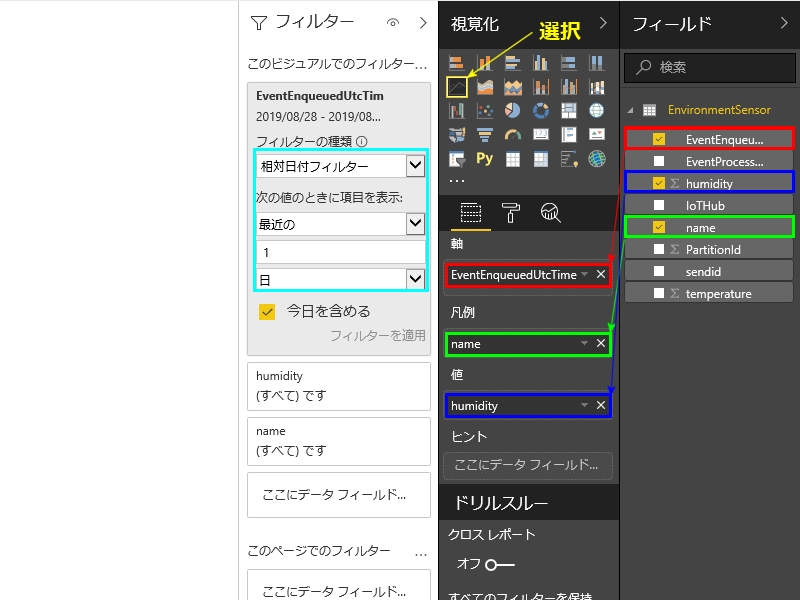The image size is (800, 600).
Task: Insert a Python visual
Action: coord(485,158)
